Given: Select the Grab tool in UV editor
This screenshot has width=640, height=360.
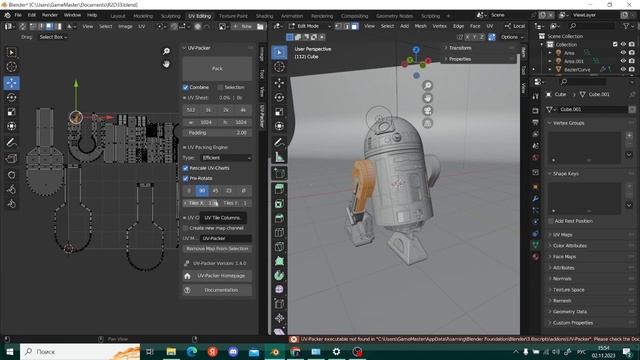Looking at the screenshot, I should [11, 175].
